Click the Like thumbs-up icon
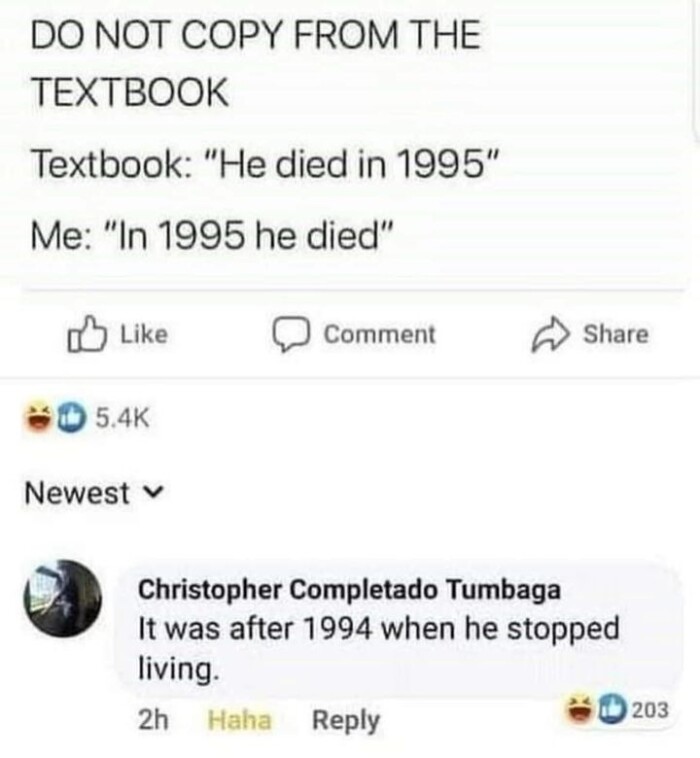 (87, 334)
